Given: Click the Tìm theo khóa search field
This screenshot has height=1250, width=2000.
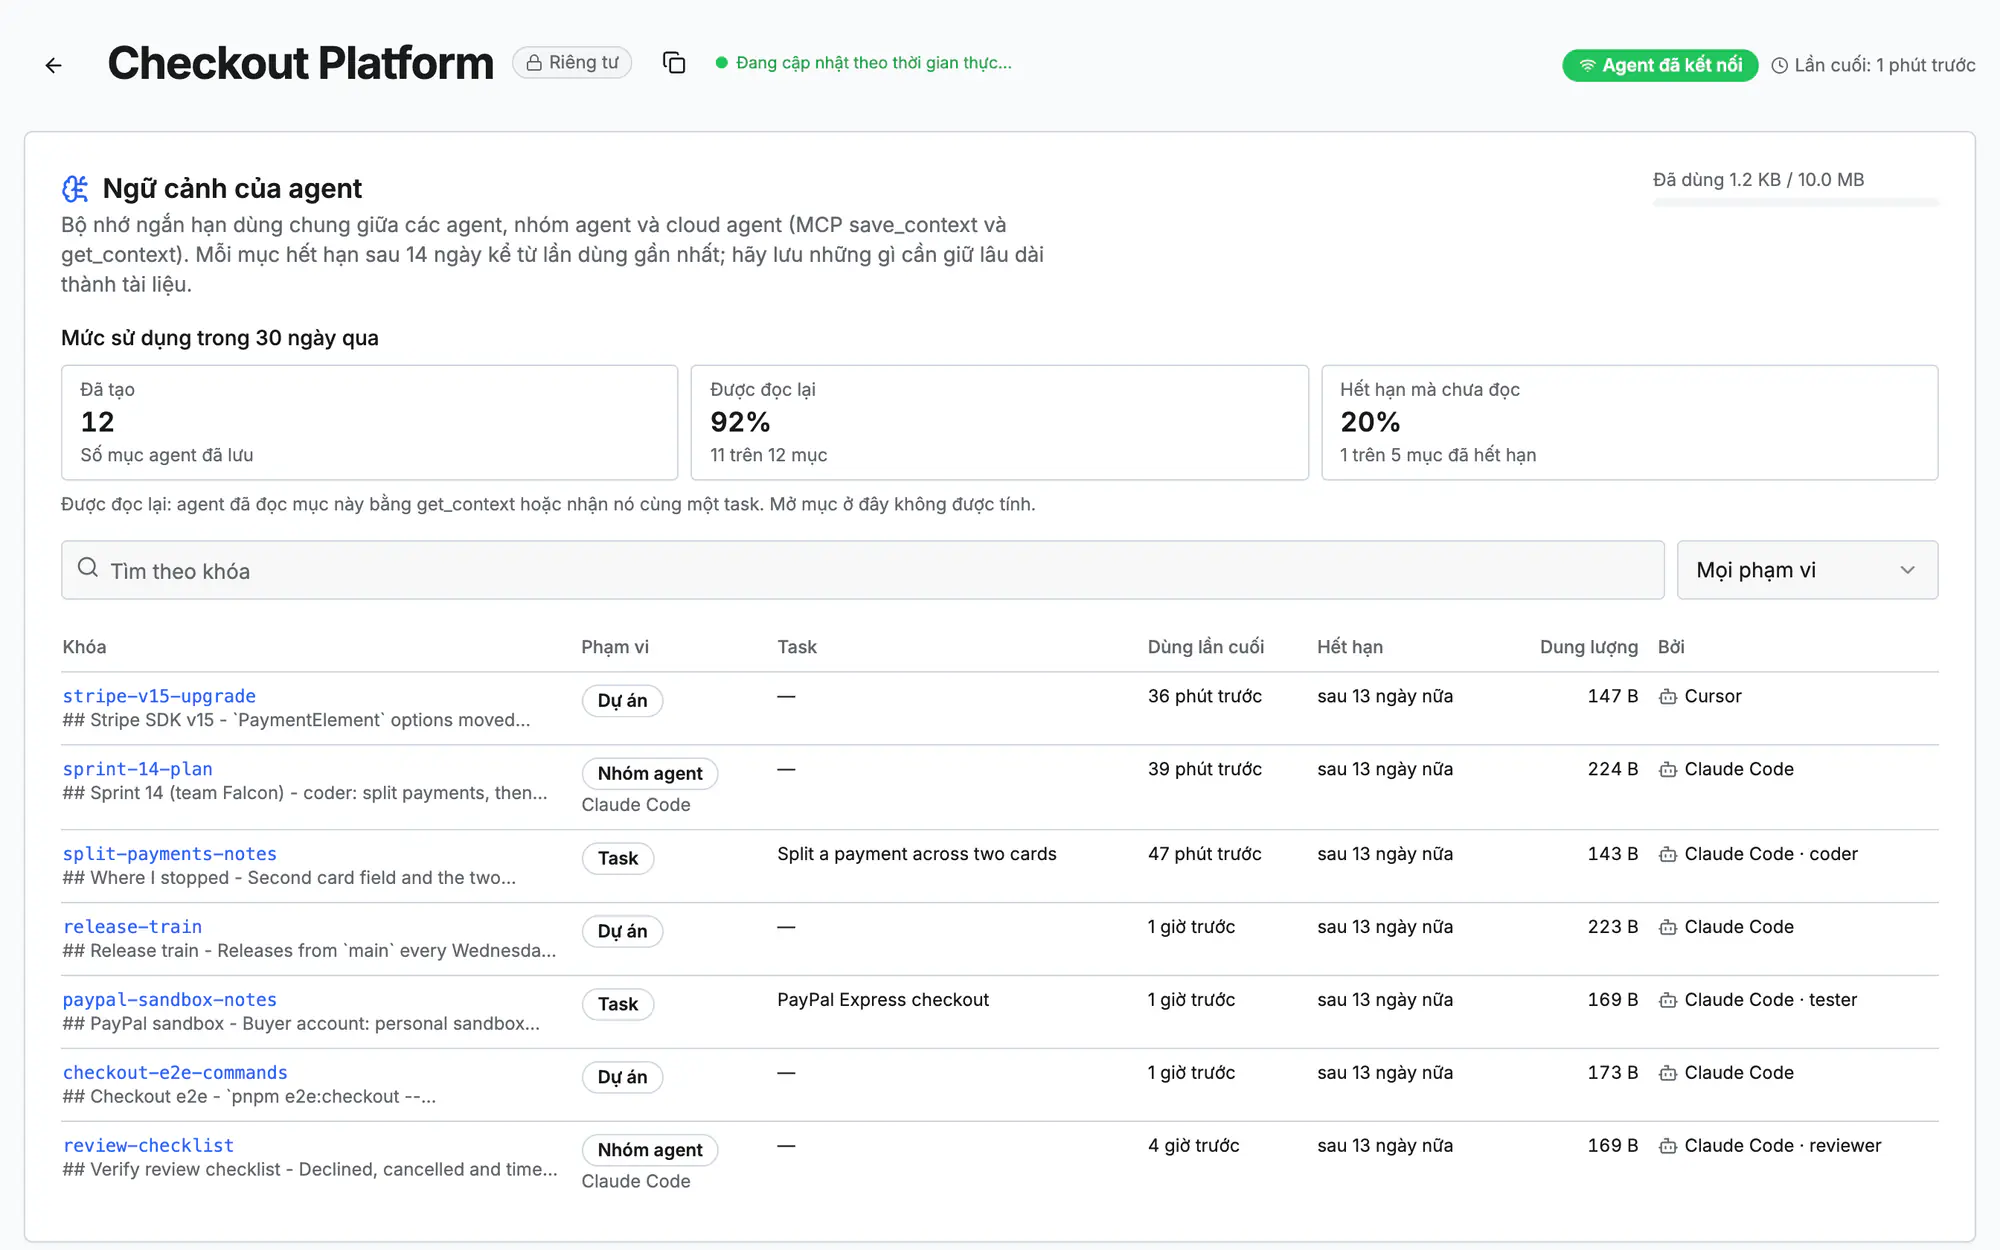Looking at the screenshot, I should pos(862,570).
